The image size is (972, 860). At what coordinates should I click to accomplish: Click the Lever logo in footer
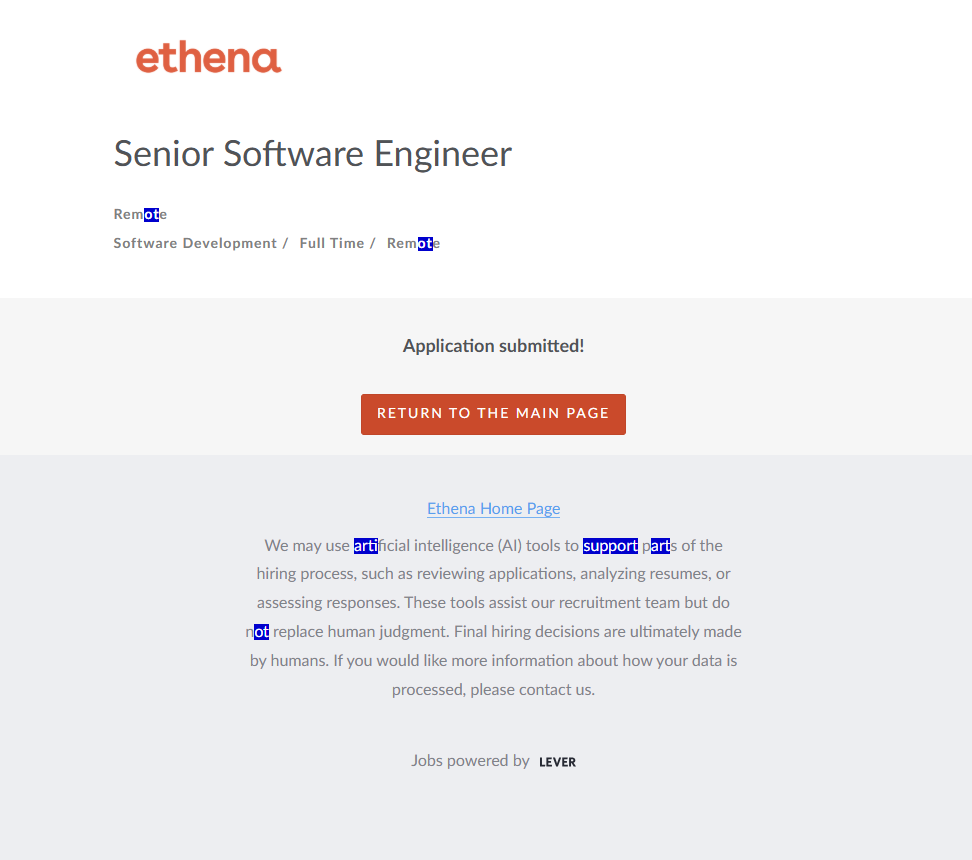tap(557, 762)
